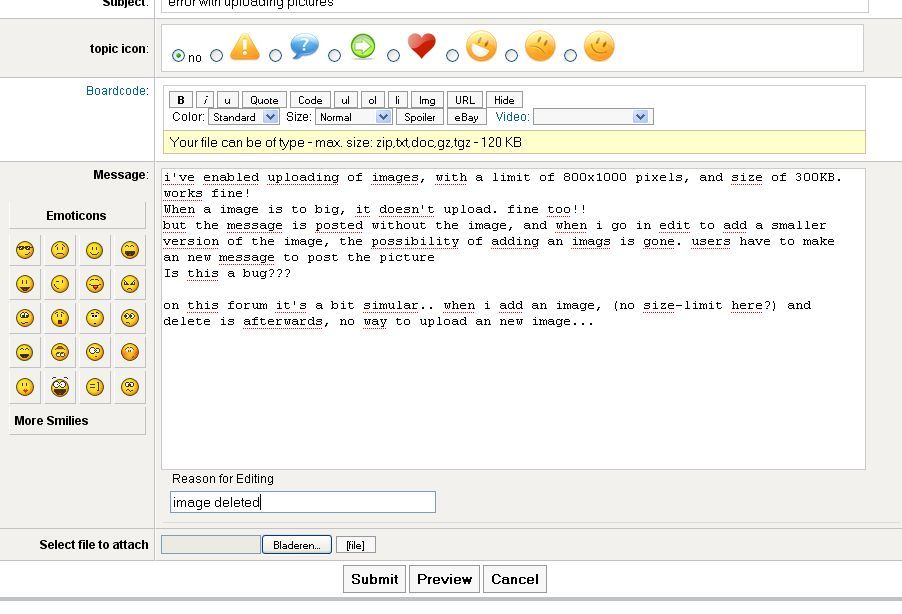The image size is (902, 614).
Task: Select the 'no' topic icon radio button
Action: pos(178,56)
